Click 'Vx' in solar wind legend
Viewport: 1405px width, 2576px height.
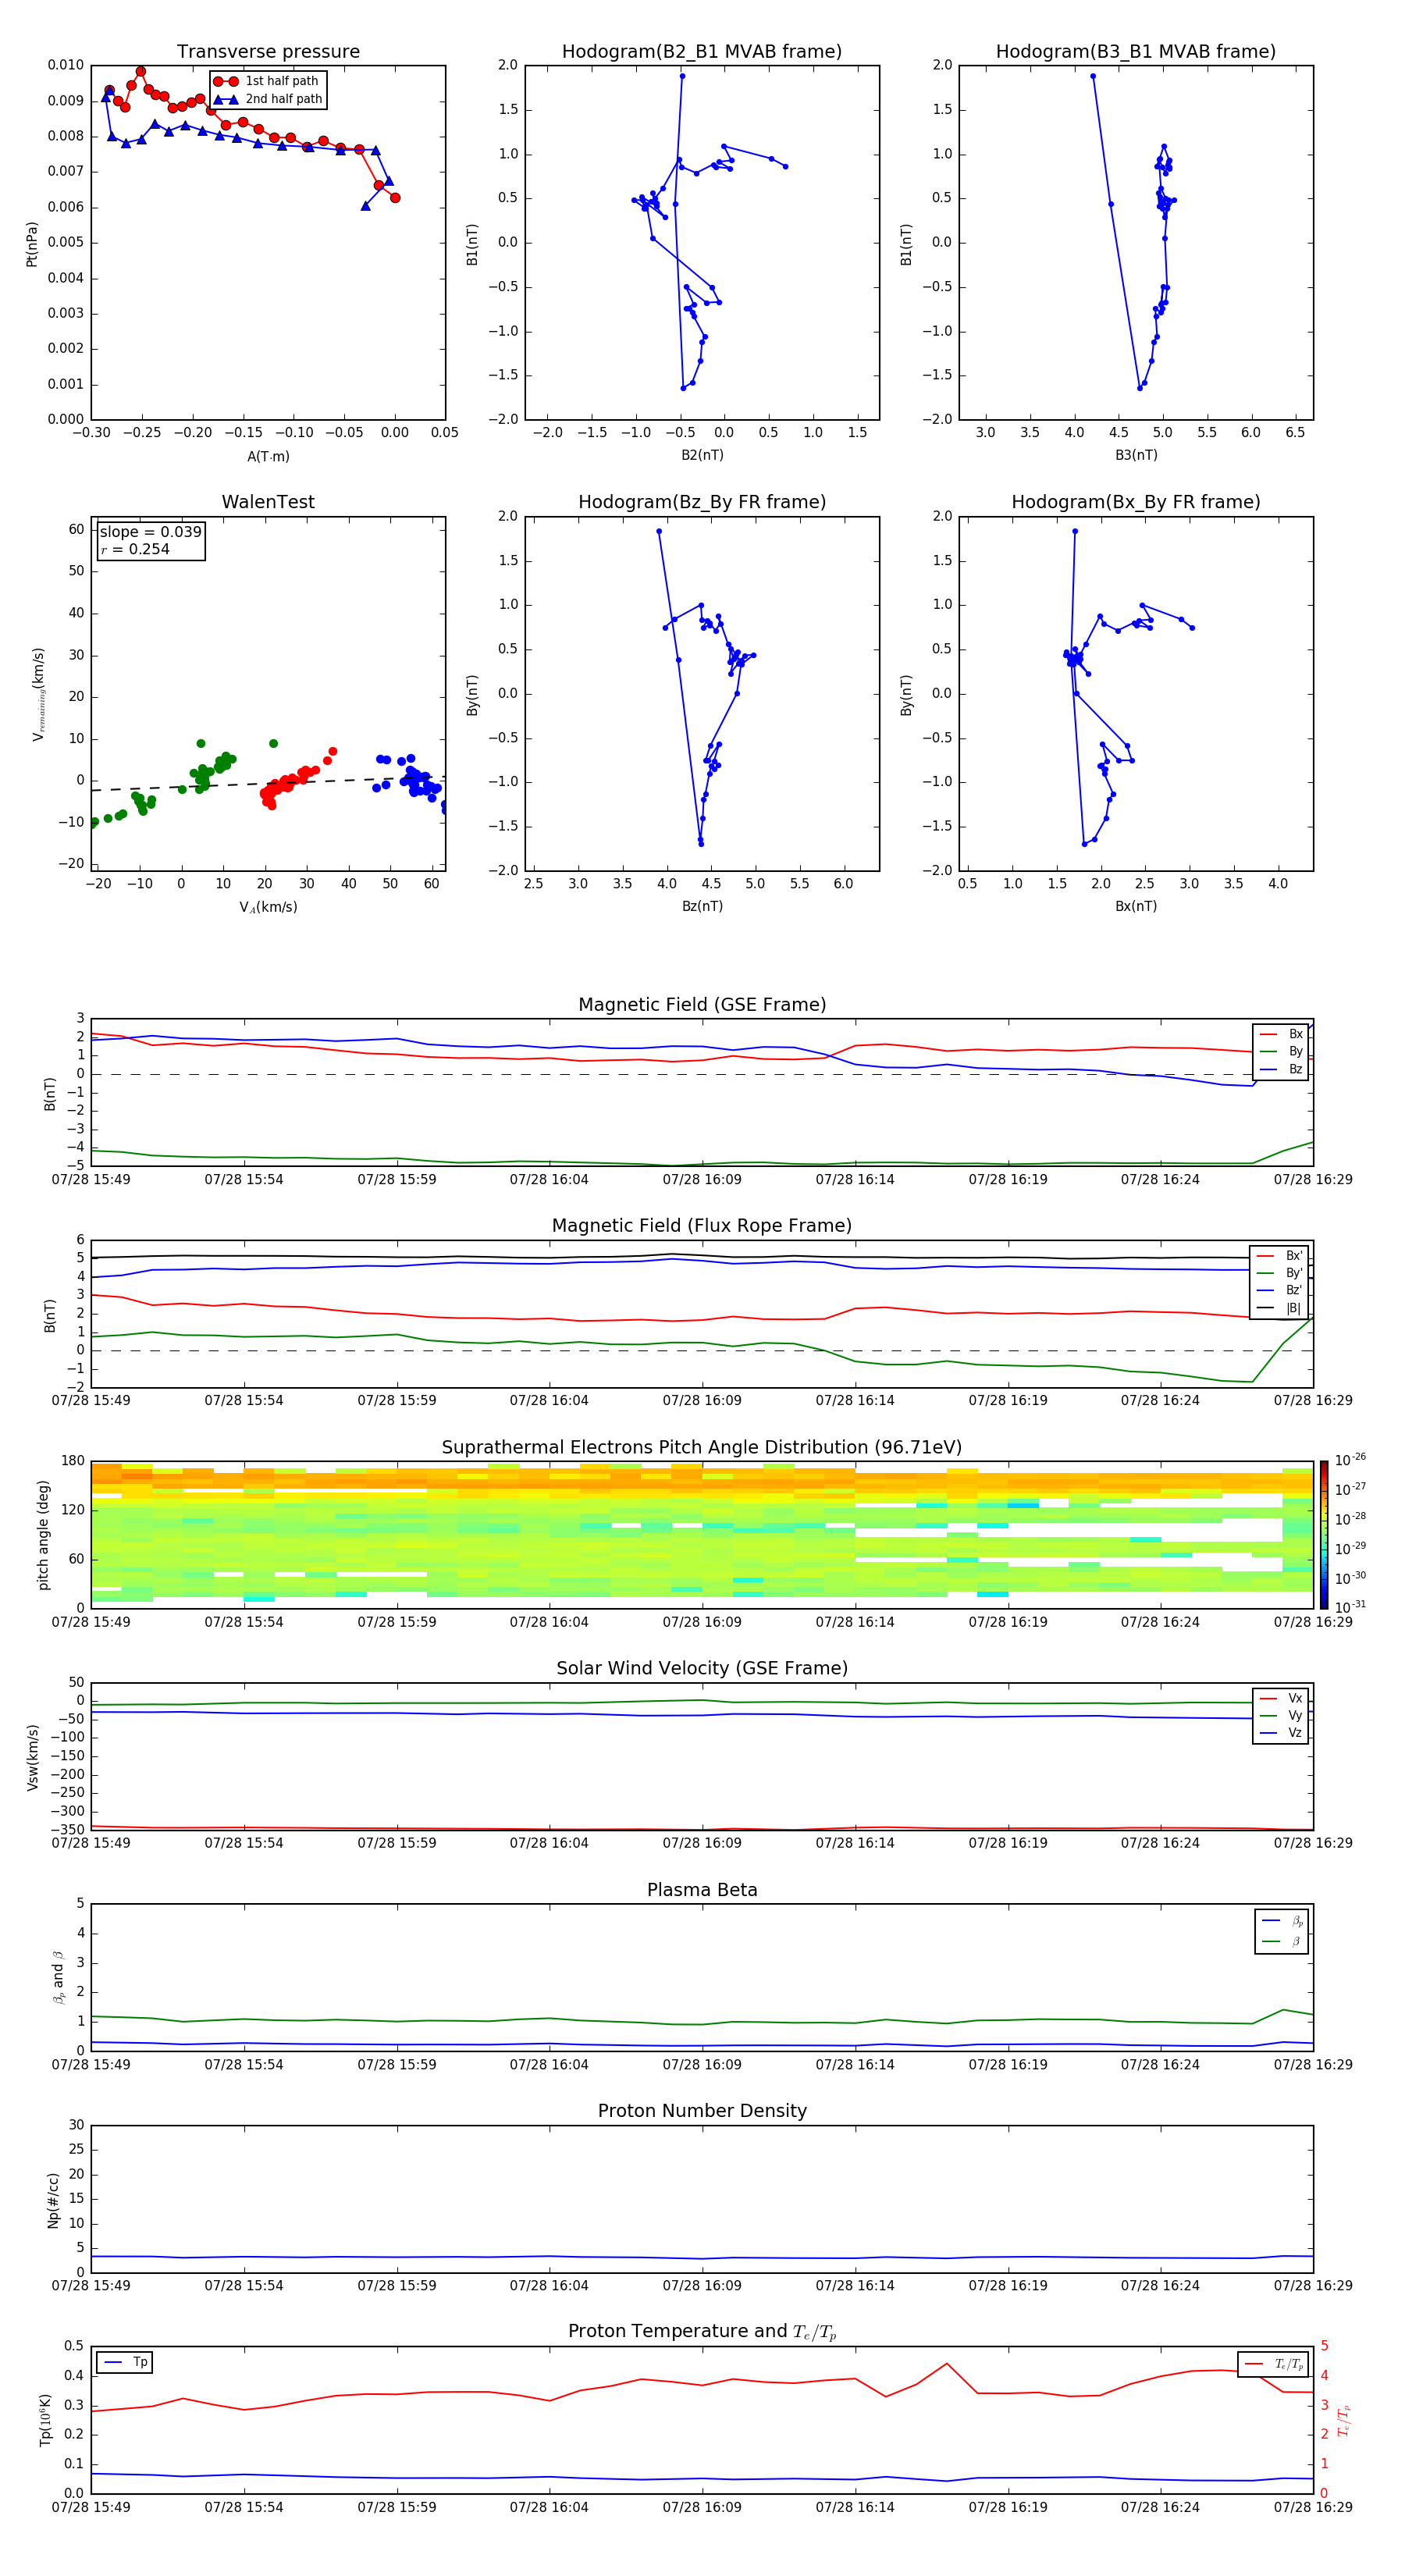coord(1295,1698)
